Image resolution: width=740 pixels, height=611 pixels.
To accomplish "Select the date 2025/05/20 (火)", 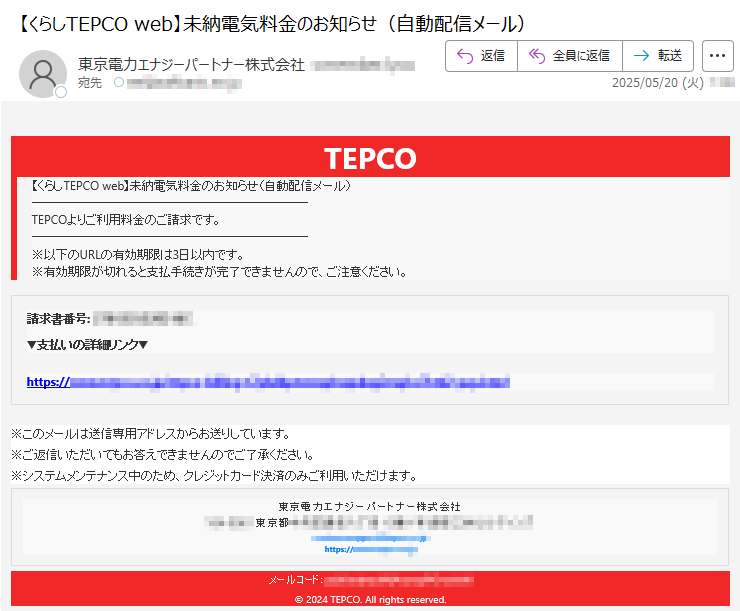I will pos(657,83).
